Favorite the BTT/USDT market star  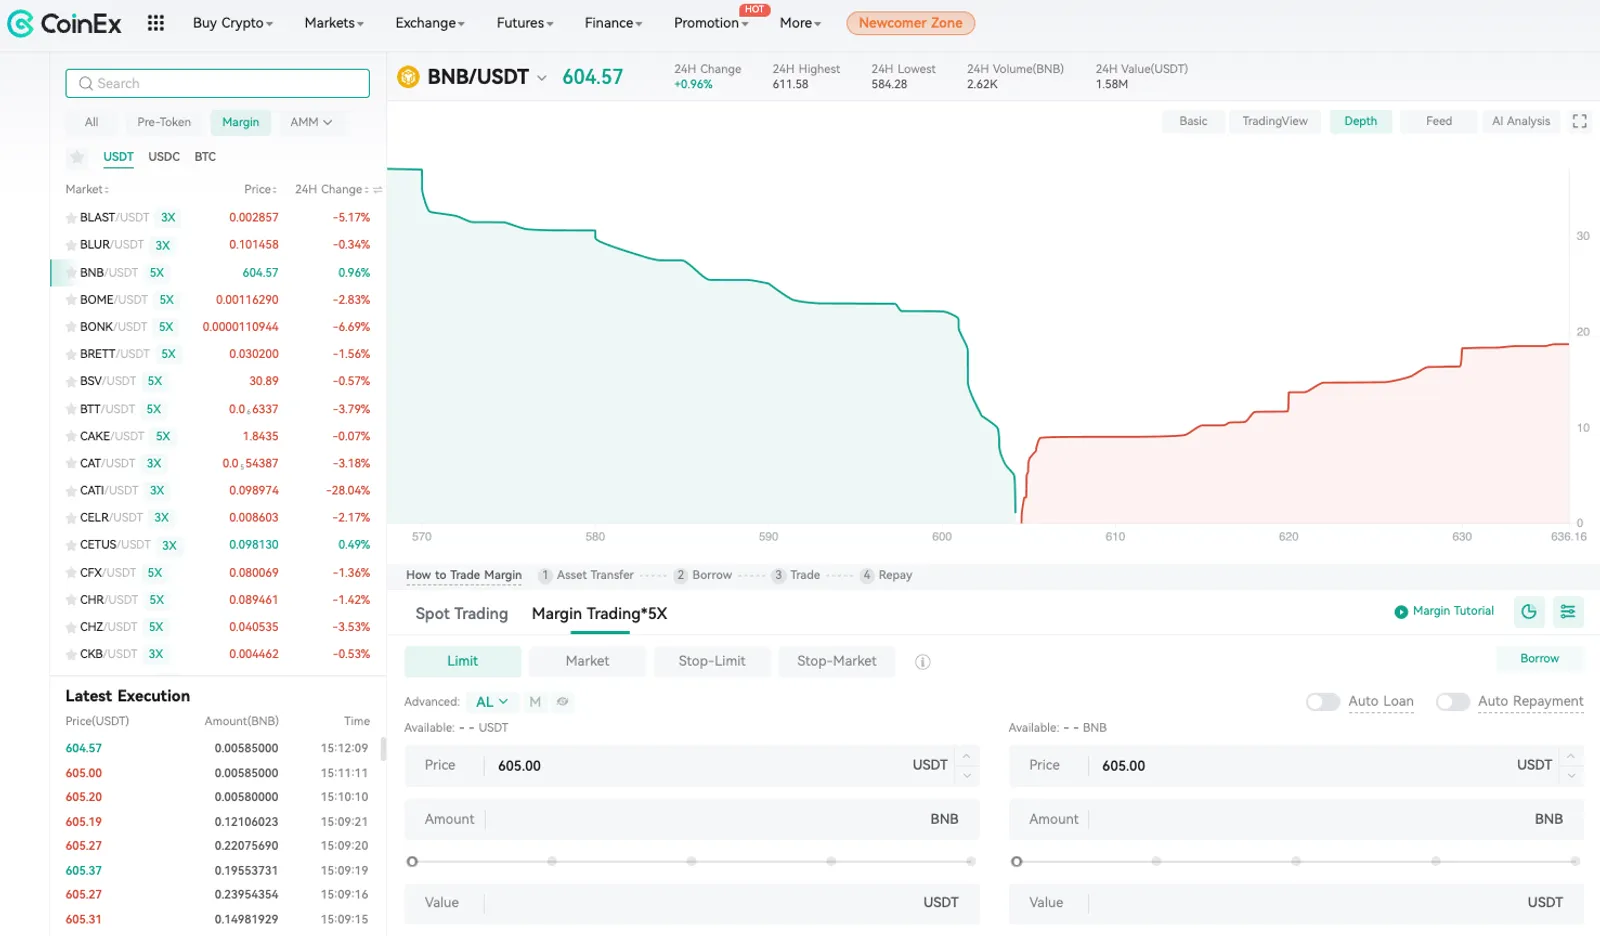pos(71,410)
